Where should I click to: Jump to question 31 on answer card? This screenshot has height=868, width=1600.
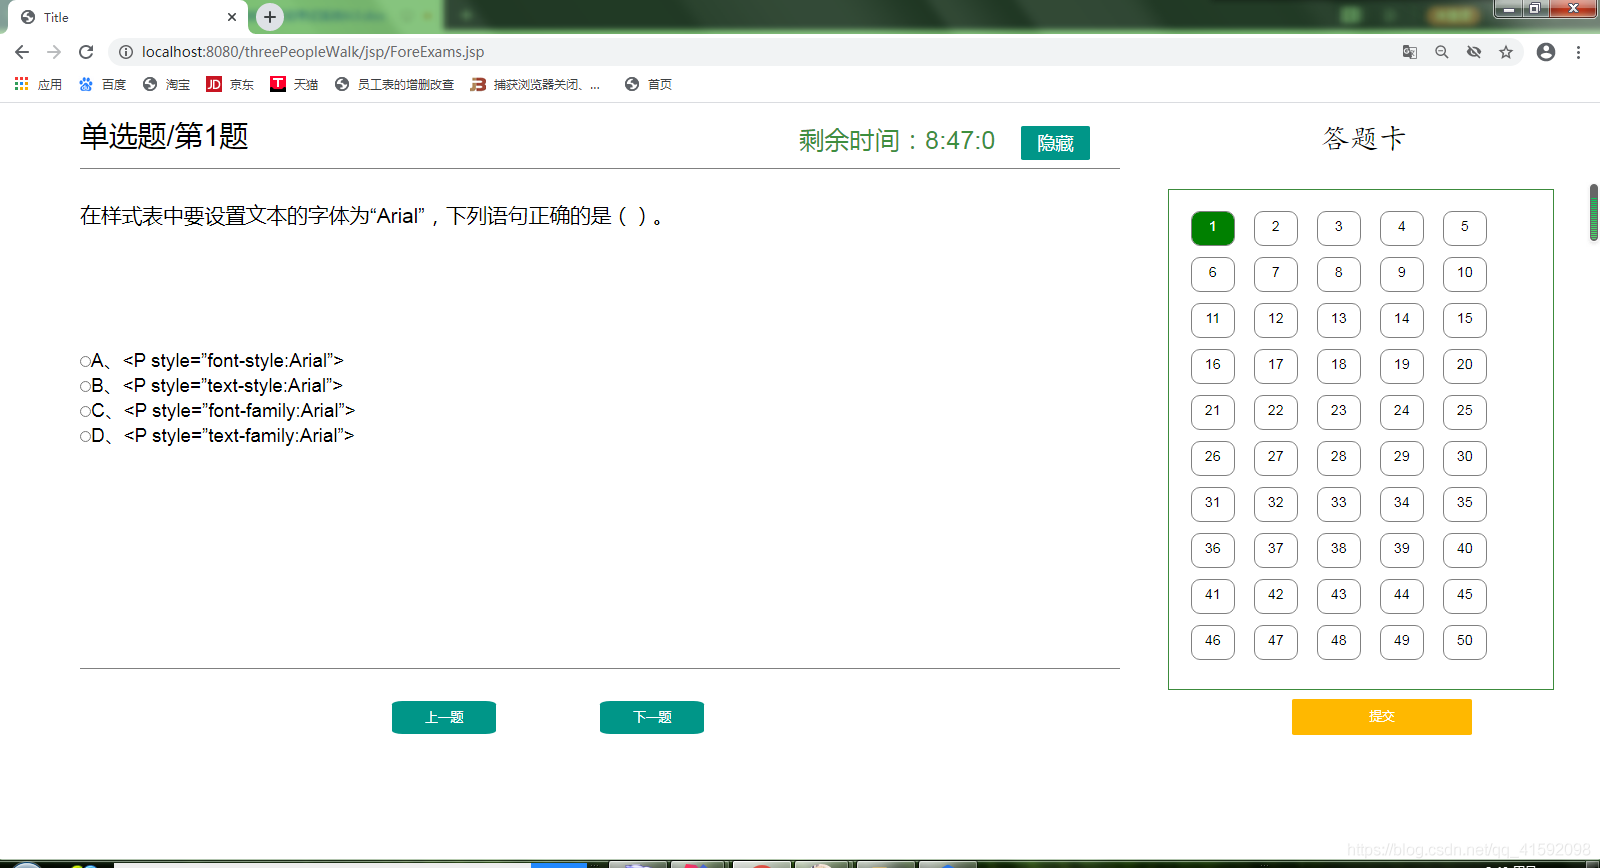click(x=1213, y=504)
